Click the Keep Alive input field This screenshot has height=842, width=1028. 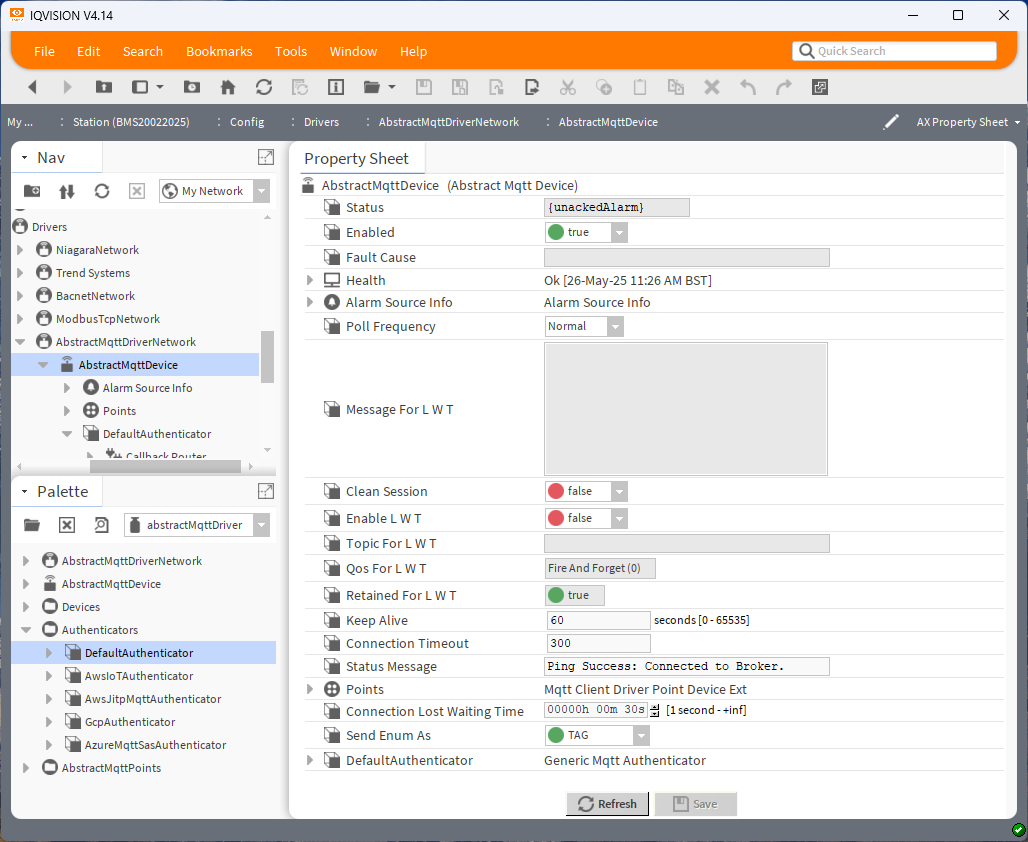tap(598, 620)
